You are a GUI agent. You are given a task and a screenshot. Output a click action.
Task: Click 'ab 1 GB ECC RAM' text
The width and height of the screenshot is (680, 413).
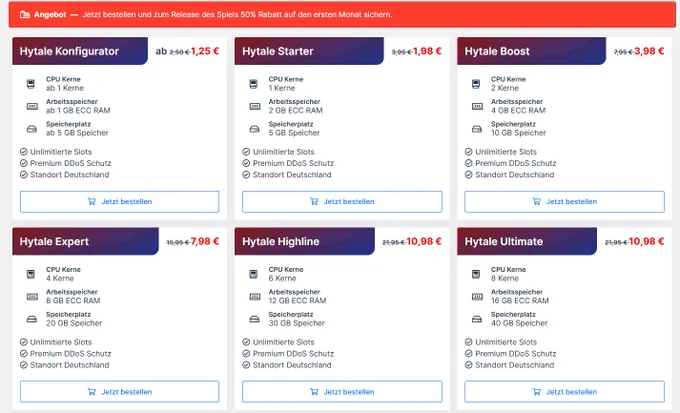78,111
